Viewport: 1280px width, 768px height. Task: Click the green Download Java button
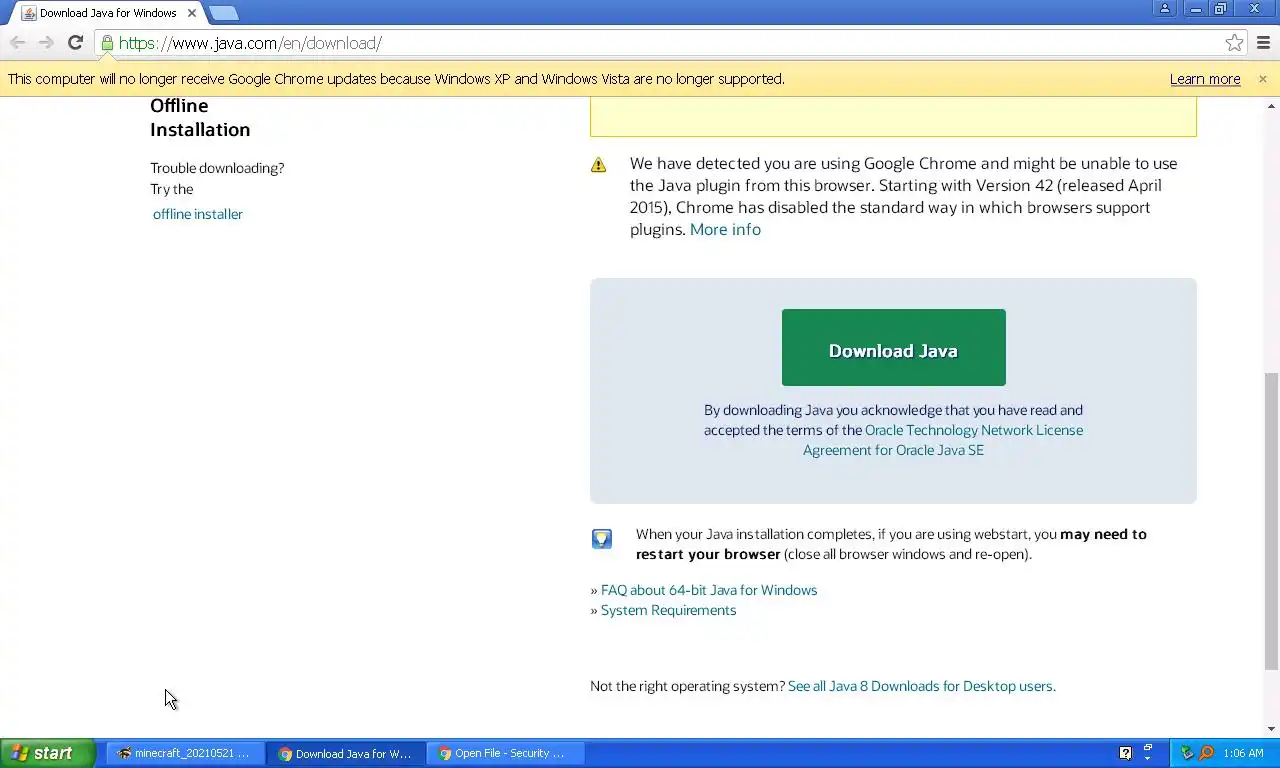(893, 347)
